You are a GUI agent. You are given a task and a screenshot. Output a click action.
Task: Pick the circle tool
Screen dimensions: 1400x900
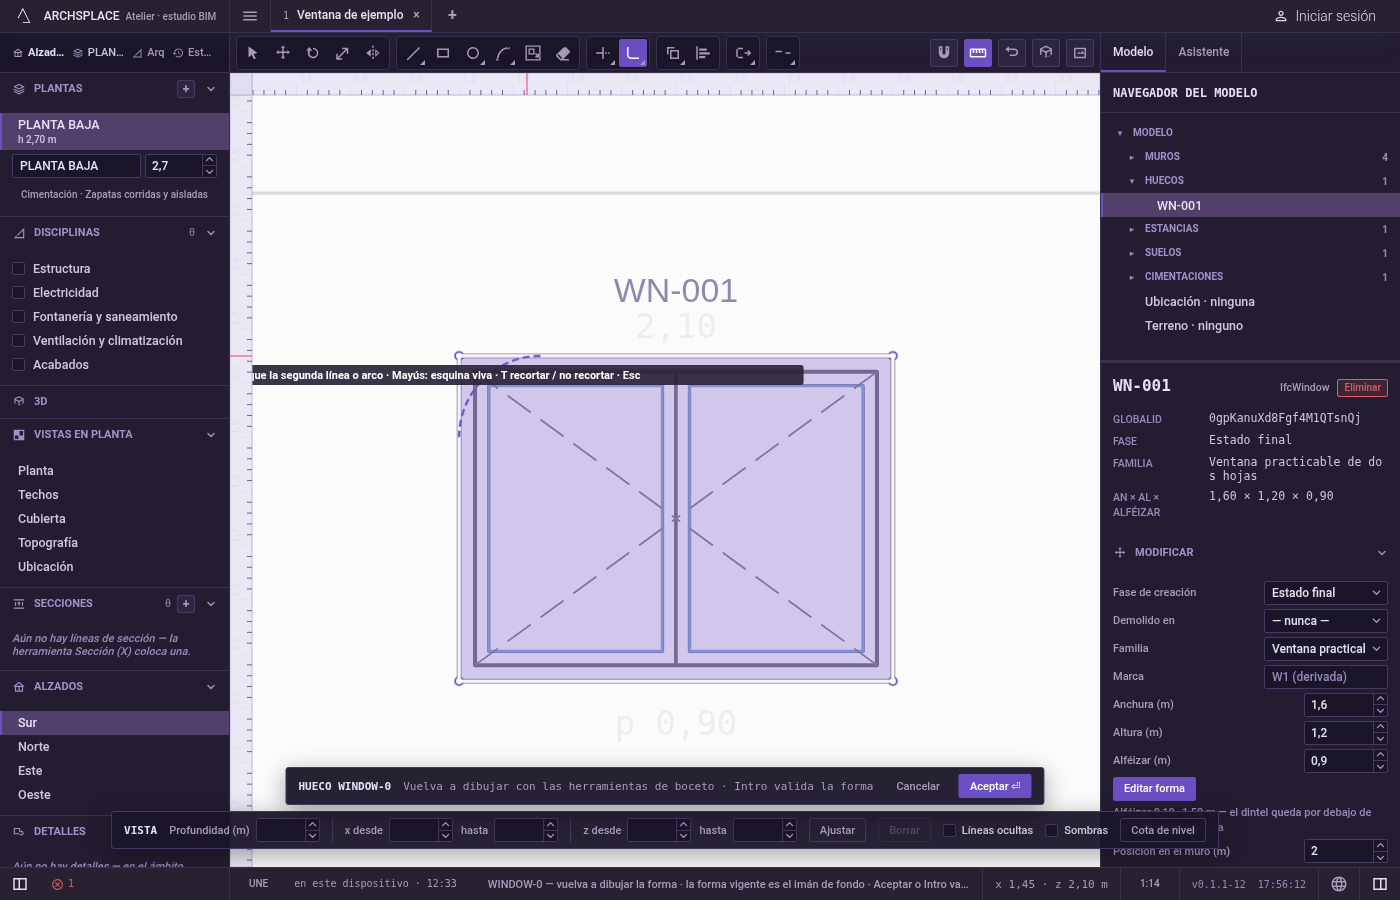coord(473,53)
